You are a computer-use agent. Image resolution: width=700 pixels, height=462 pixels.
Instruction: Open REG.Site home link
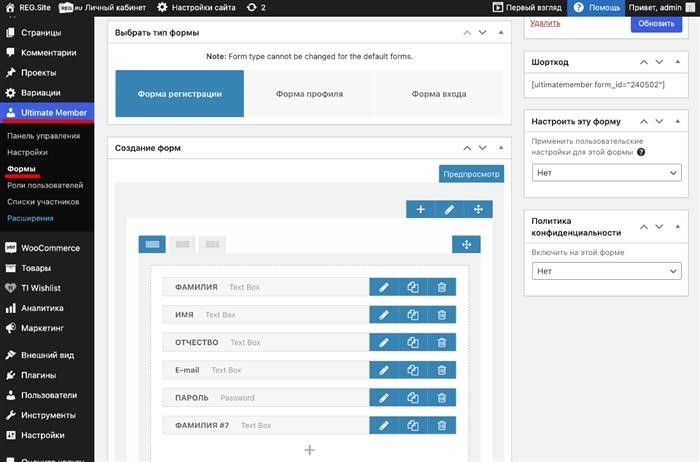pos(27,8)
